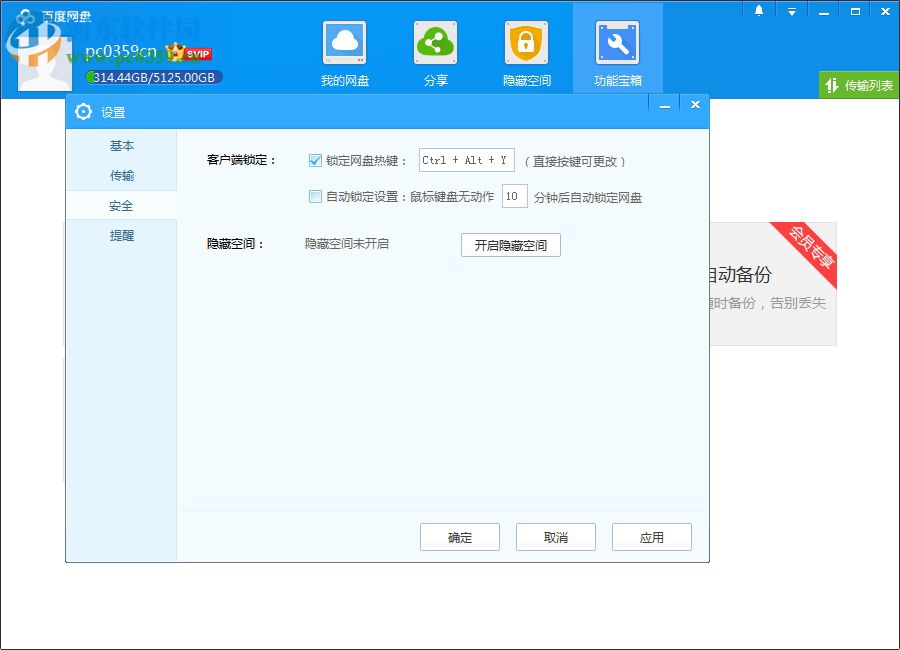Open 我的网盘 cloud drive panel

coord(345,50)
